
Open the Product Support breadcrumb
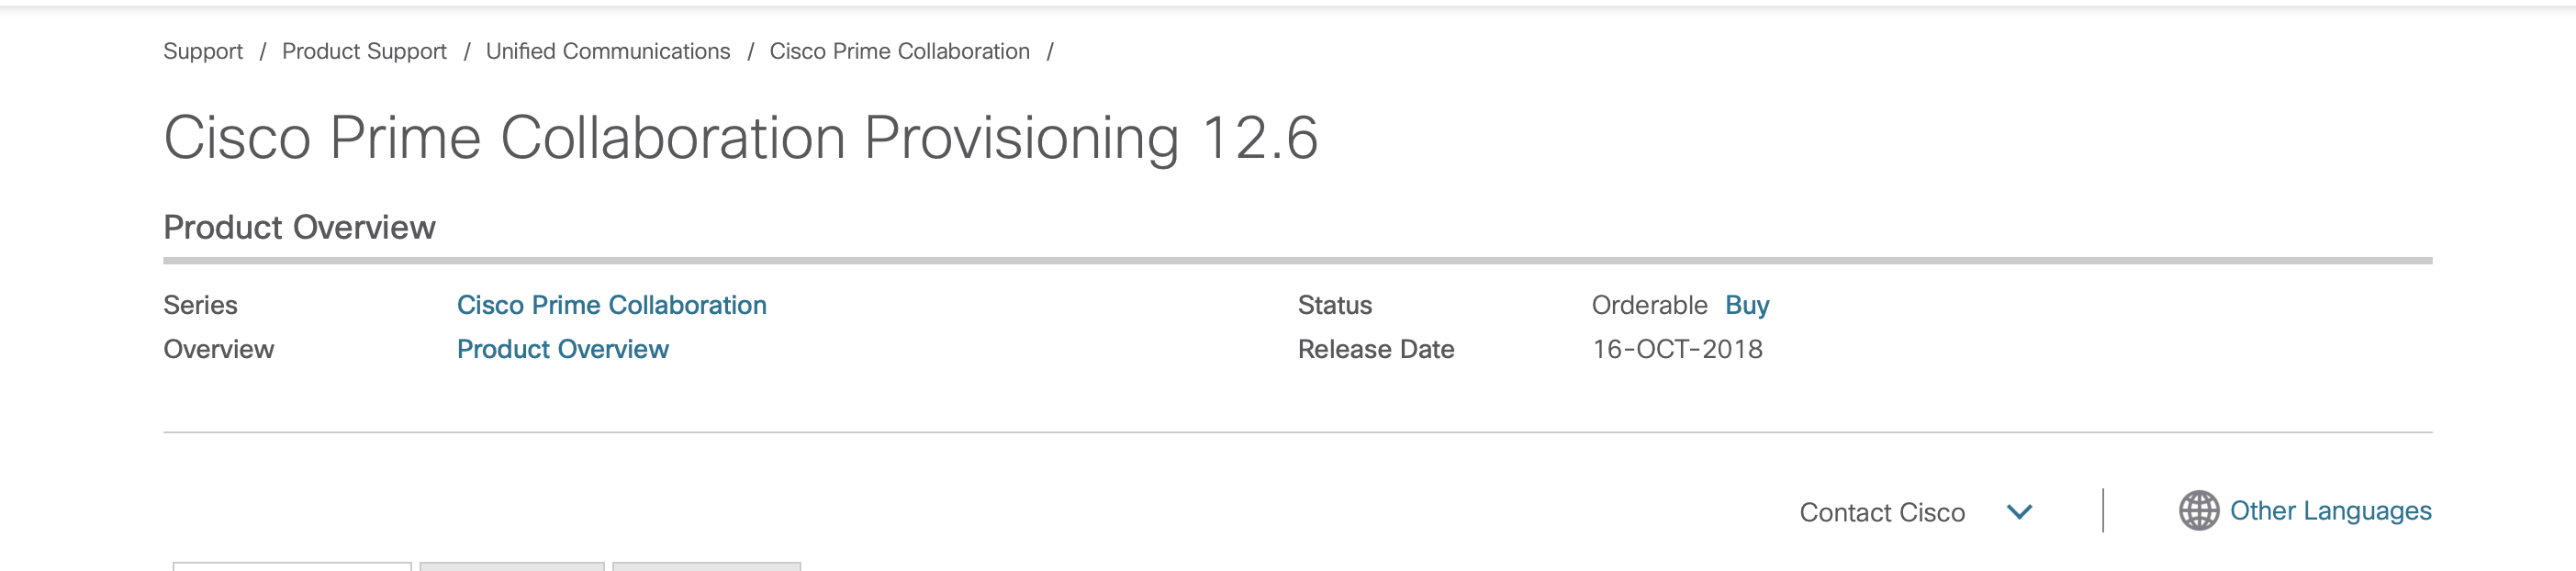point(365,51)
